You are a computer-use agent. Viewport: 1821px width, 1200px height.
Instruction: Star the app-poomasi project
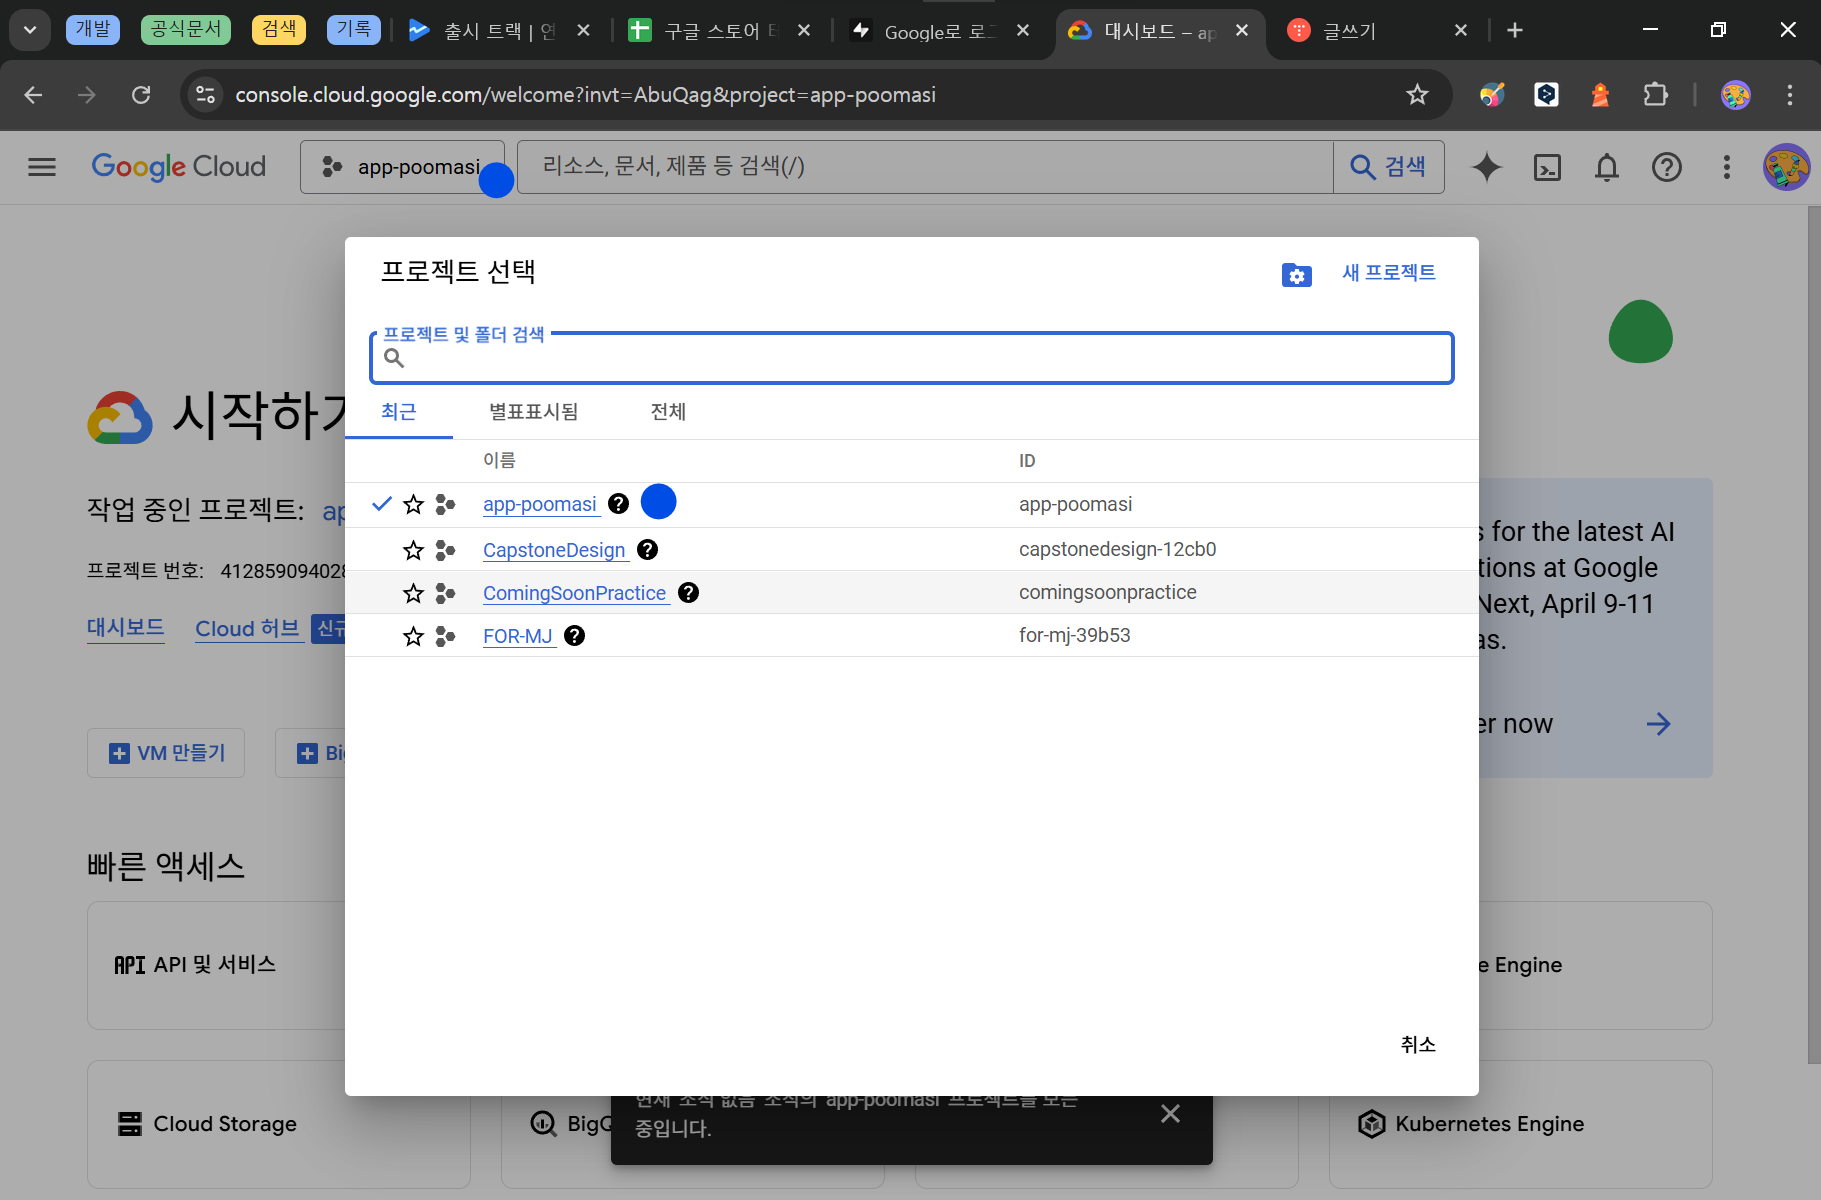(x=413, y=505)
